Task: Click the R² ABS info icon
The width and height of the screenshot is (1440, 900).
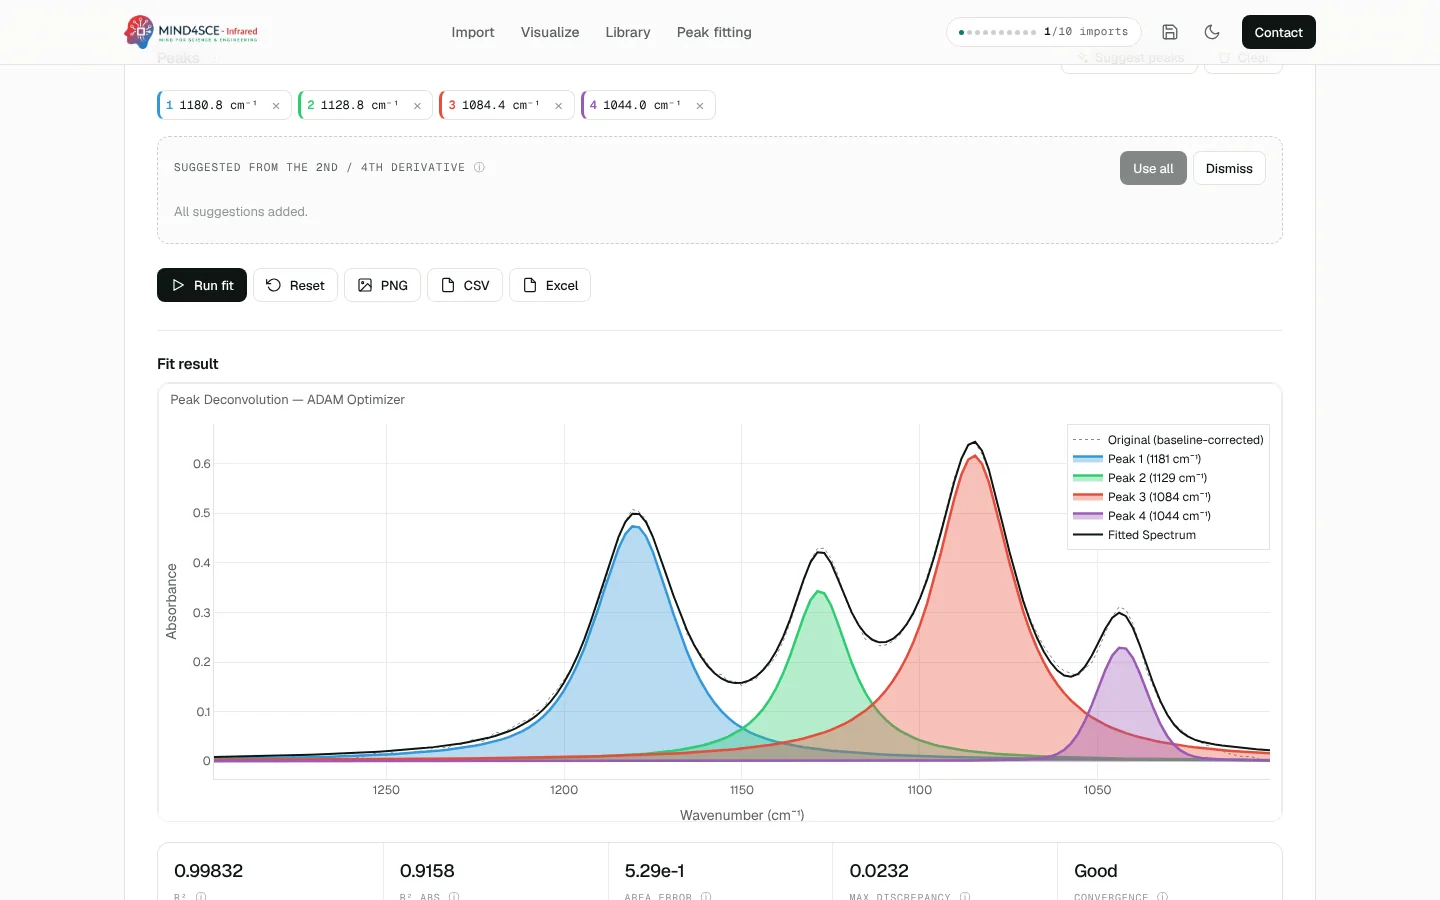Action: tap(454, 896)
